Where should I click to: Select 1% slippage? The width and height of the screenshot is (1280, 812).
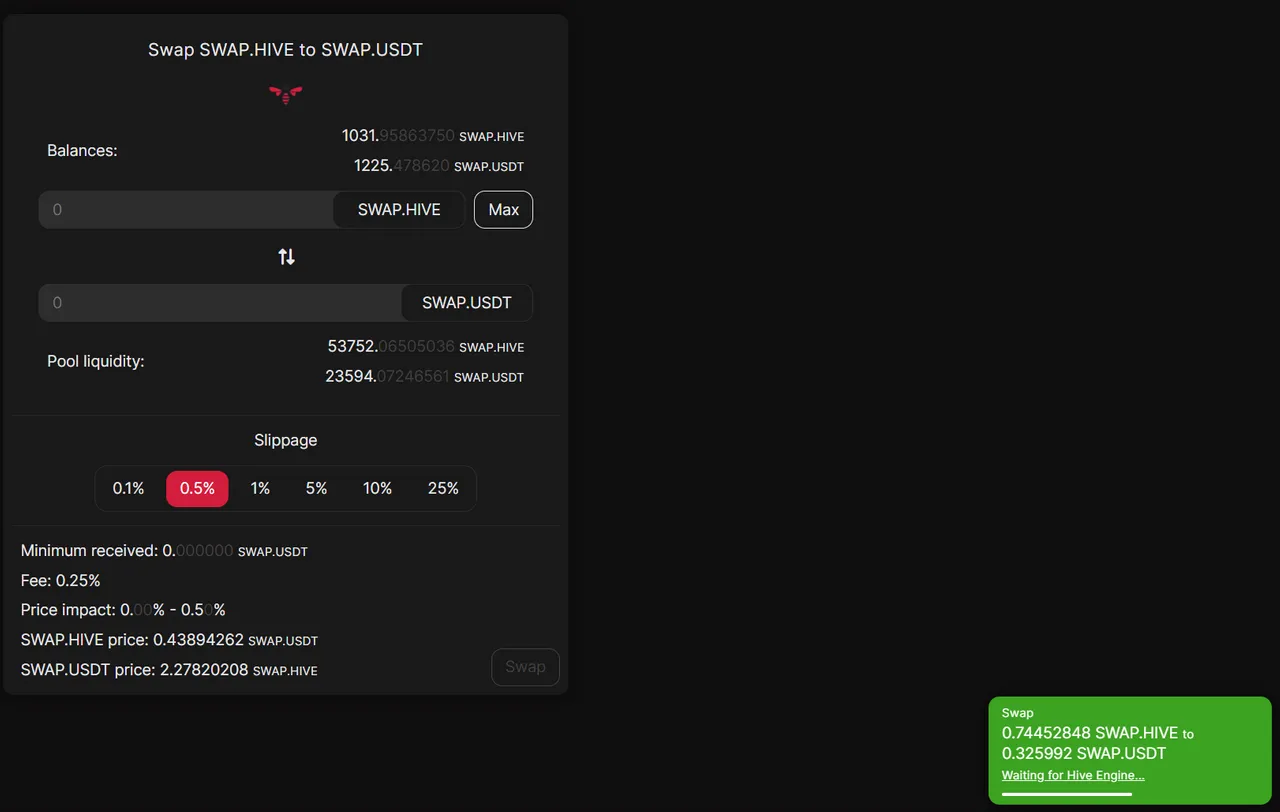click(x=260, y=488)
